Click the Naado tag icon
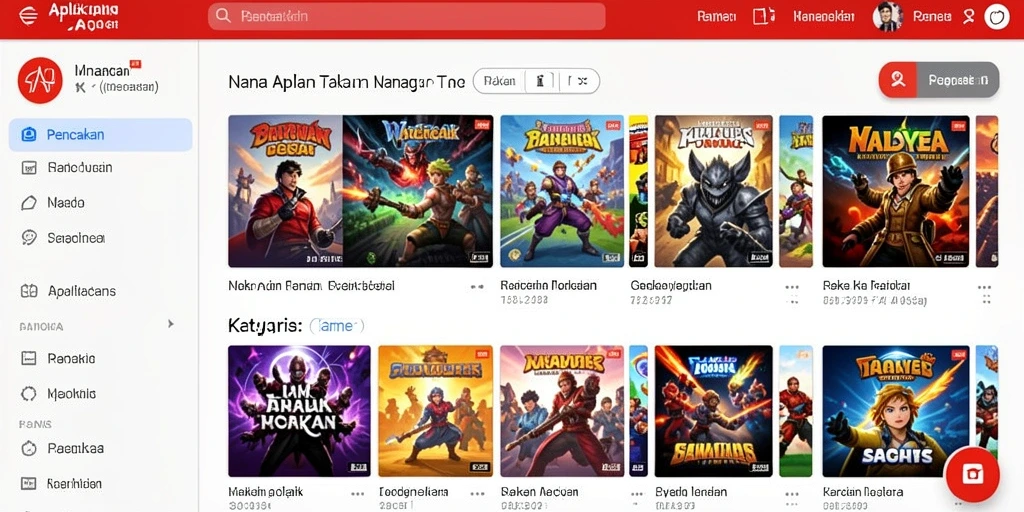This screenshot has width=1024, height=512. [29, 203]
